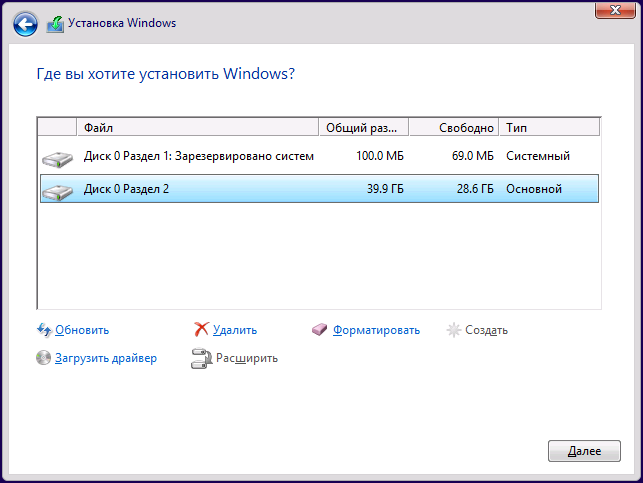Click the Disk 0 Partition 1 drive icon
643x483 pixels.
57,158
